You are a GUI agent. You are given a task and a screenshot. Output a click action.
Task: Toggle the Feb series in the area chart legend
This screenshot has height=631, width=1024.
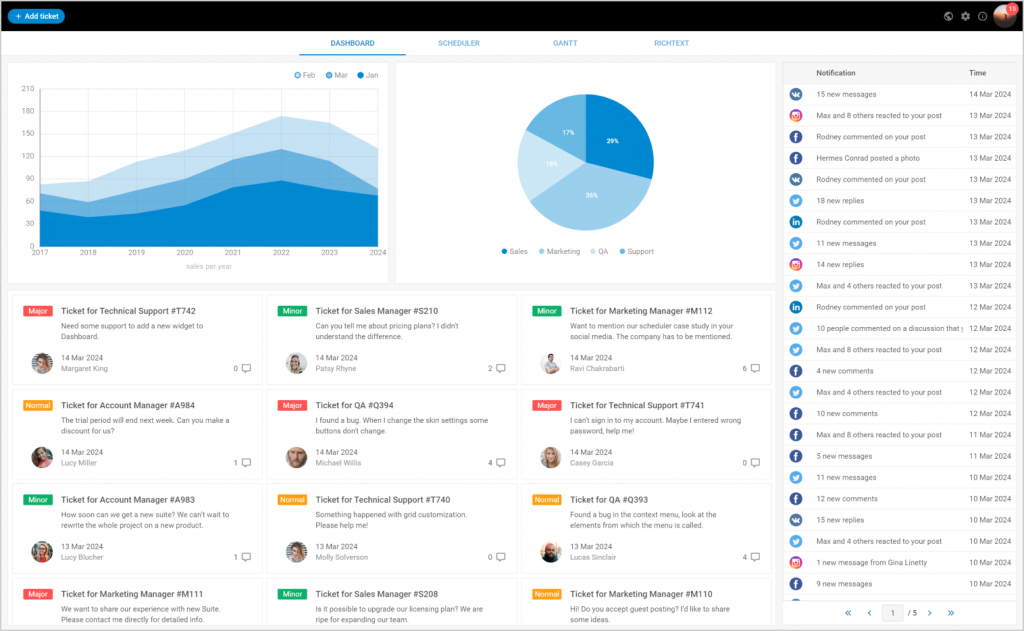[303, 75]
